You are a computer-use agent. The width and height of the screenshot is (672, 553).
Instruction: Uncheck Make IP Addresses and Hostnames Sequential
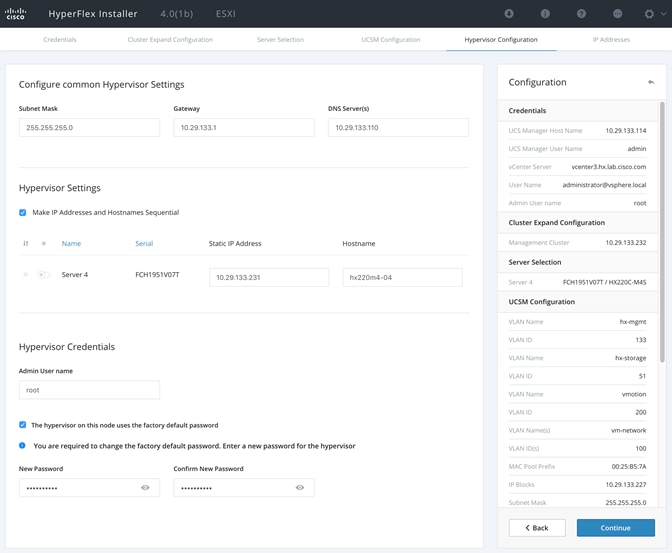pyautogui.click(x=23, y=213)
